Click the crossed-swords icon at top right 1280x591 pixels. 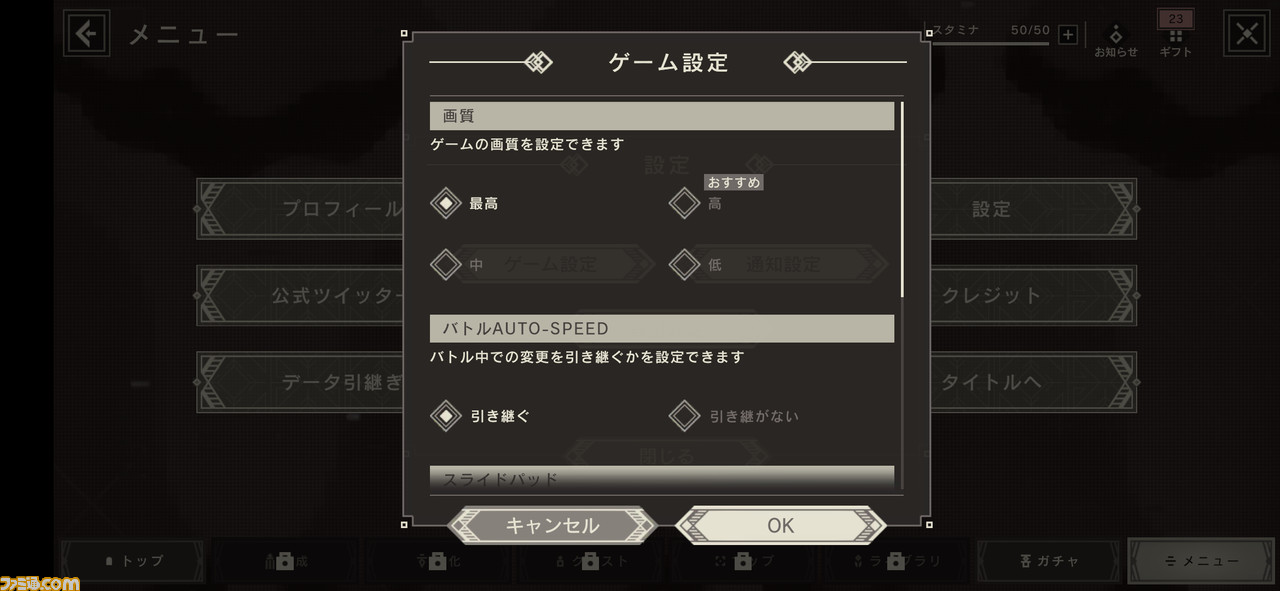click(x=1247, y=34)
